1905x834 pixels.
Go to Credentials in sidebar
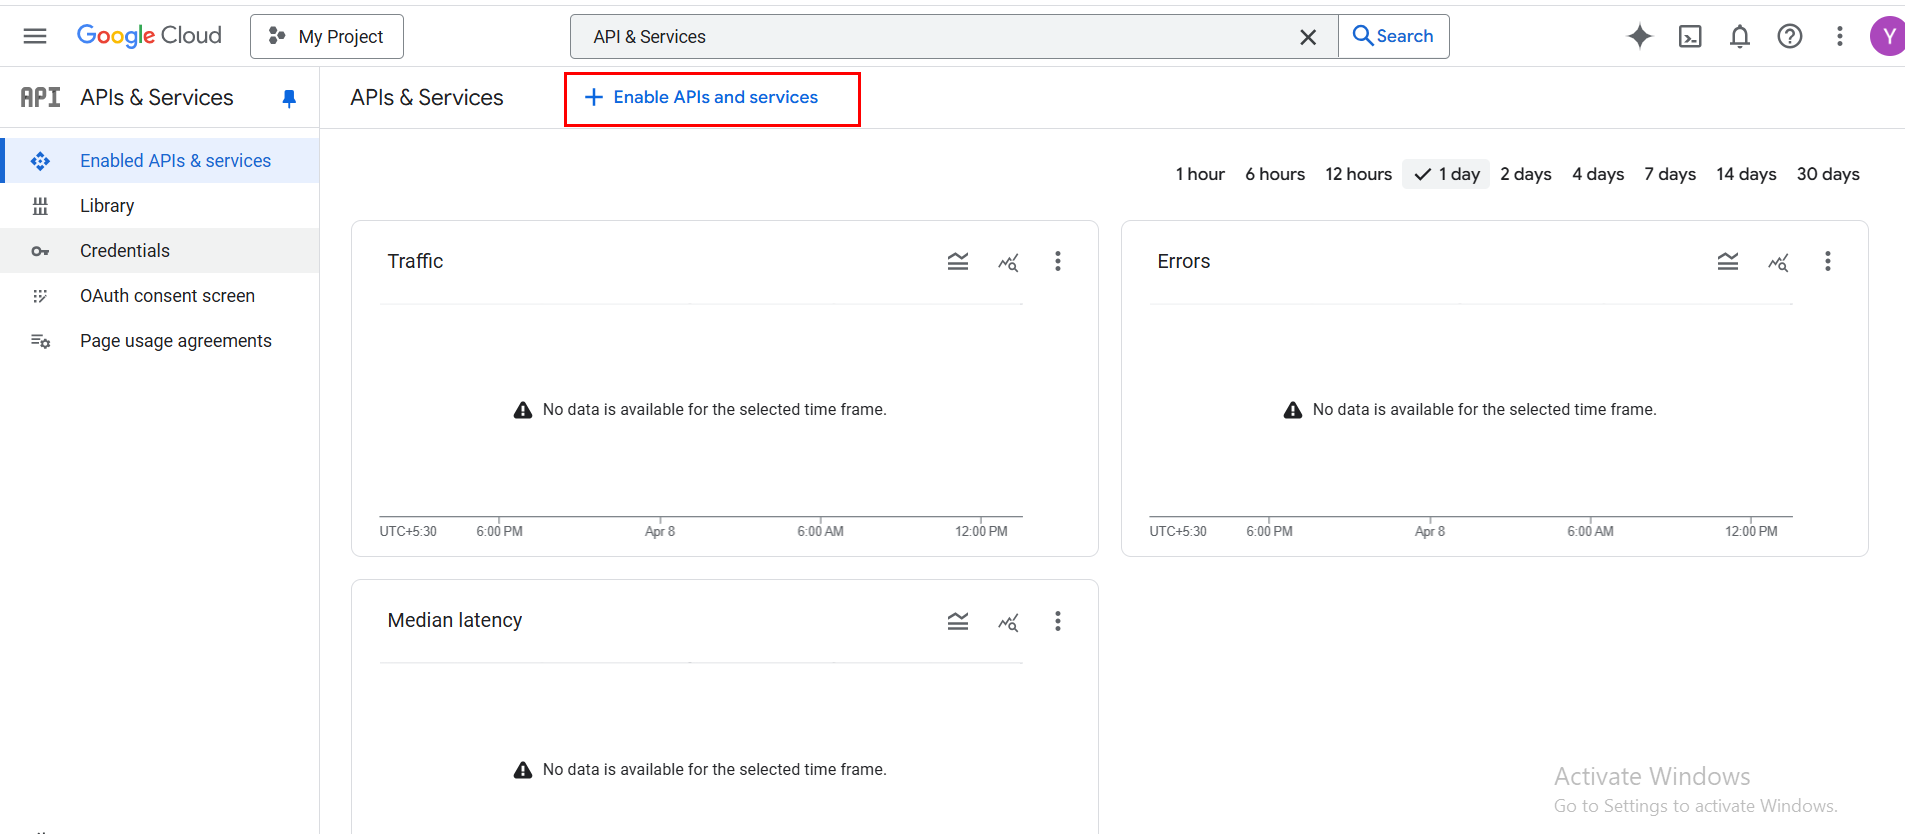point(125,251)
